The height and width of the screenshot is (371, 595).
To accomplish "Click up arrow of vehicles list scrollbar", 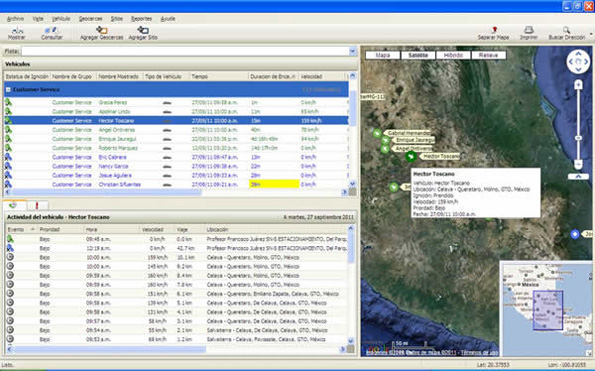I will click(352, 76).
